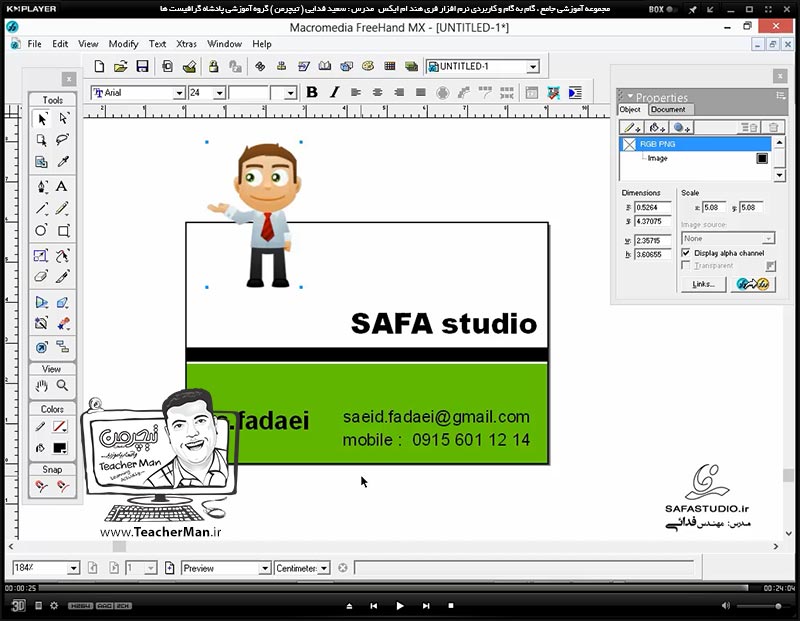The image size is (800, 621).
Task: Select RGB PNG row in Properties list
Action: click(695, 144)
